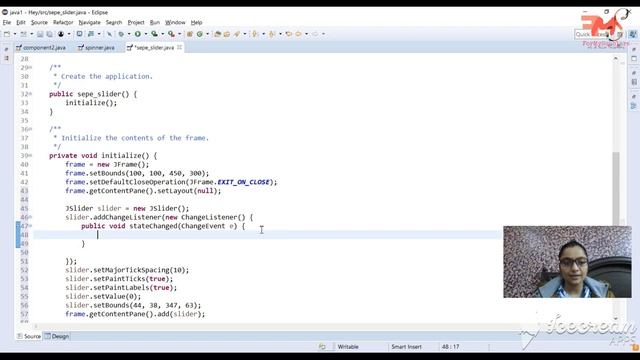Collapse the comment block at line 29
Screen dimensions: 640x360
click(x=31, y=67)
